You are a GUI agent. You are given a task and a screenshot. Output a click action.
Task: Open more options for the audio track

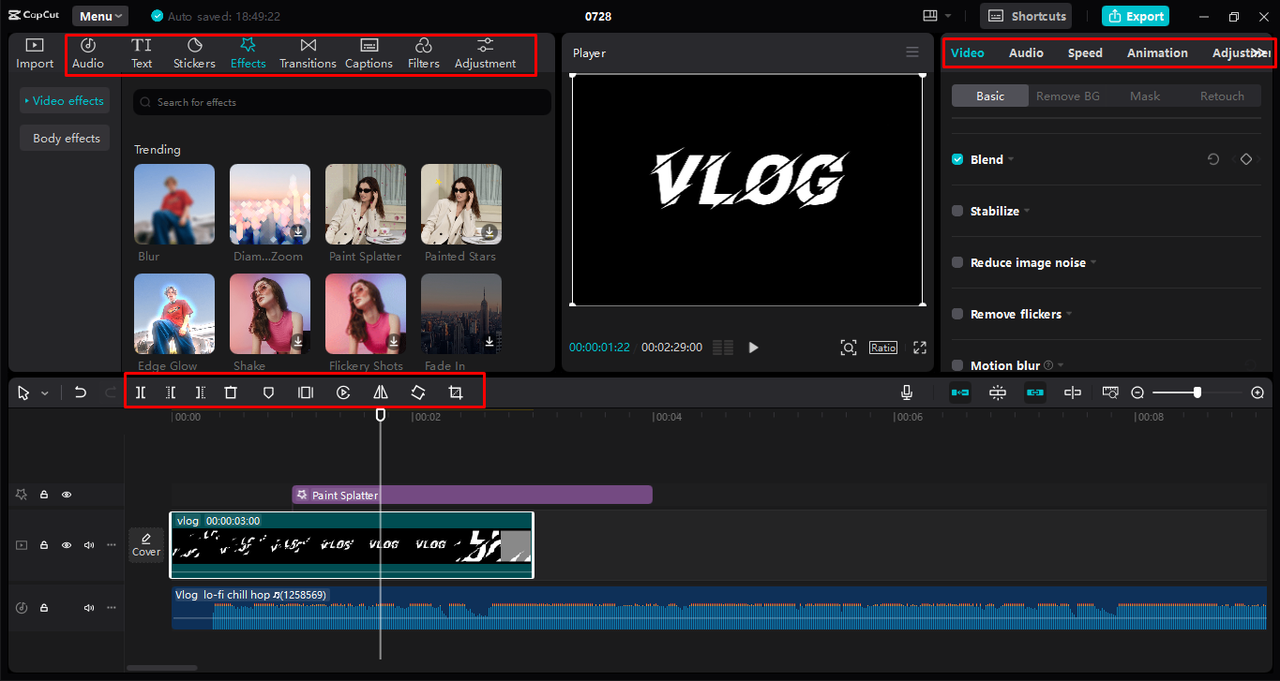coord(111,607)
